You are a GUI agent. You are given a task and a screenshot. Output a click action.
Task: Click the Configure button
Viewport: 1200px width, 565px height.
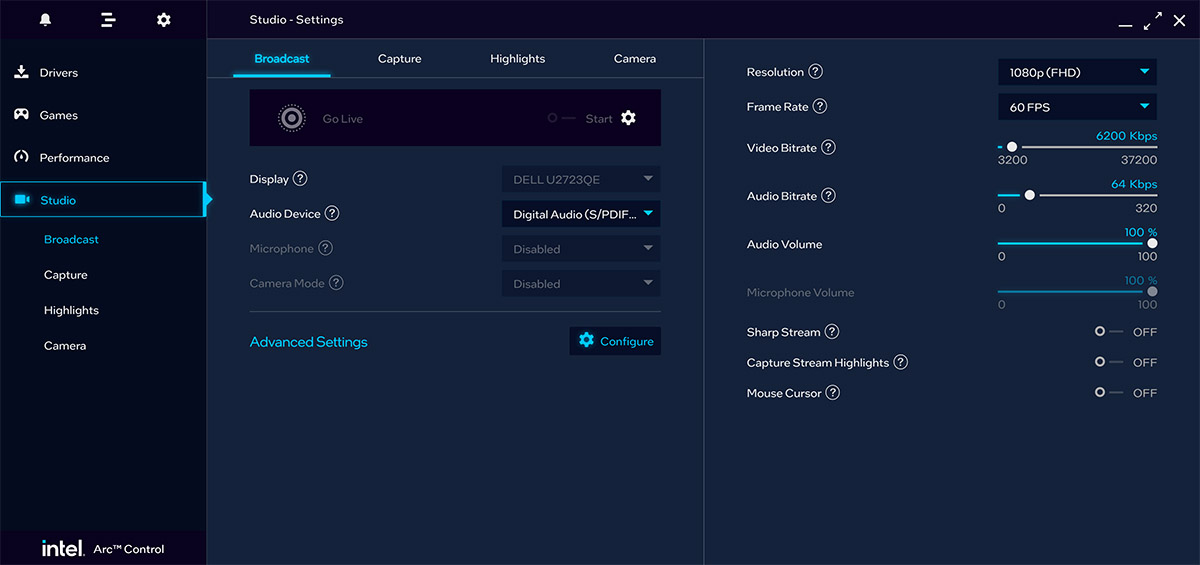(x=615, y=341)
